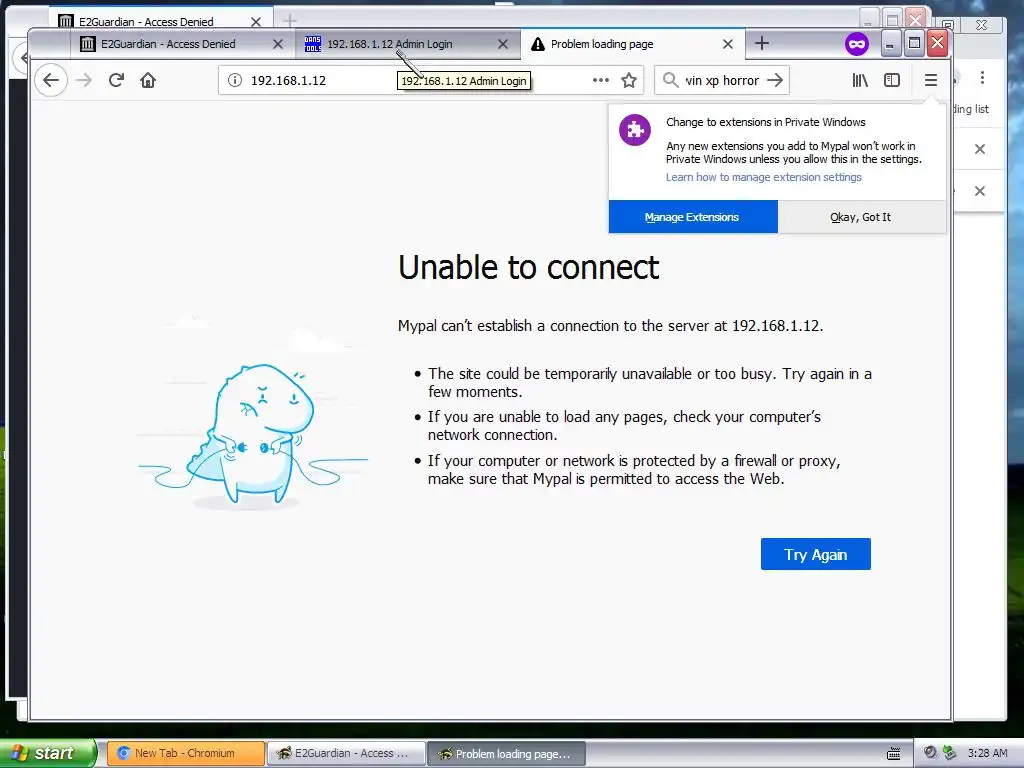Click the network tray icon

click(950, 753)
